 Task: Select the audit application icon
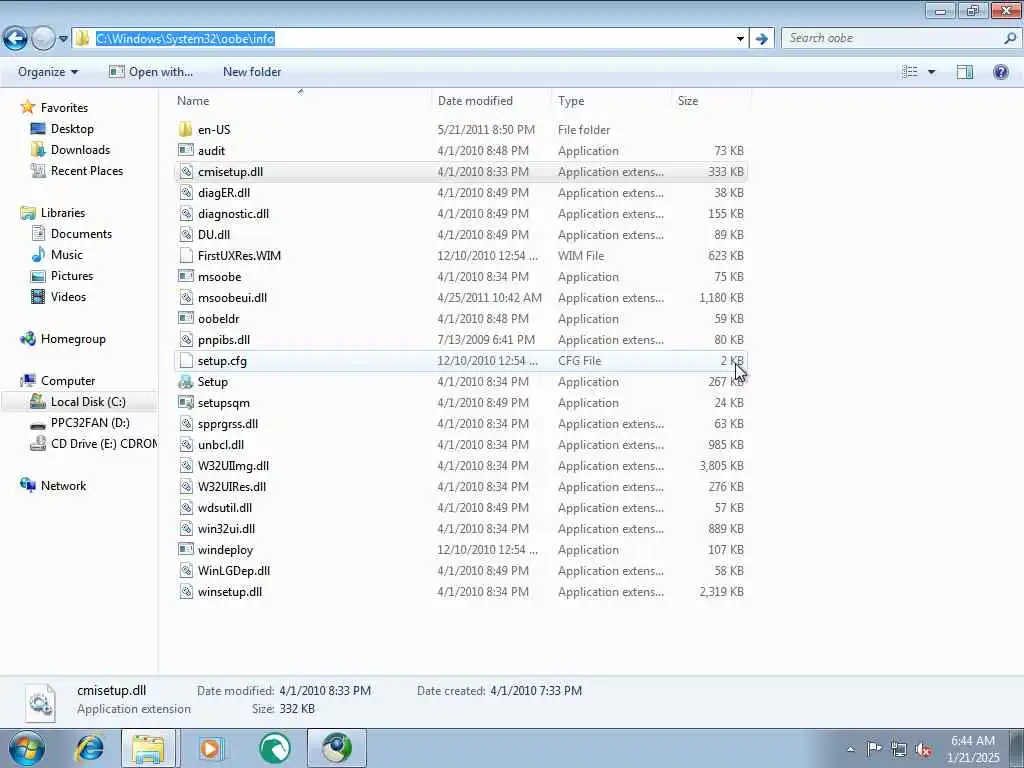coord(185,150)
